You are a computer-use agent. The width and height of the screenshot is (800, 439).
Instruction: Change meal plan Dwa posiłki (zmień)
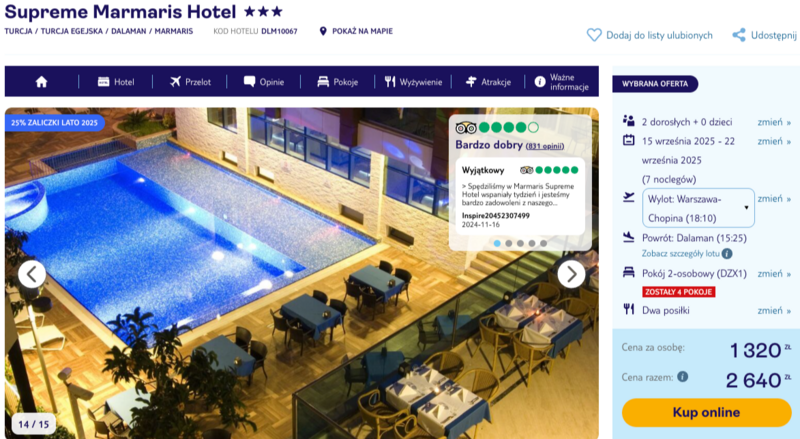coord(774,310)
